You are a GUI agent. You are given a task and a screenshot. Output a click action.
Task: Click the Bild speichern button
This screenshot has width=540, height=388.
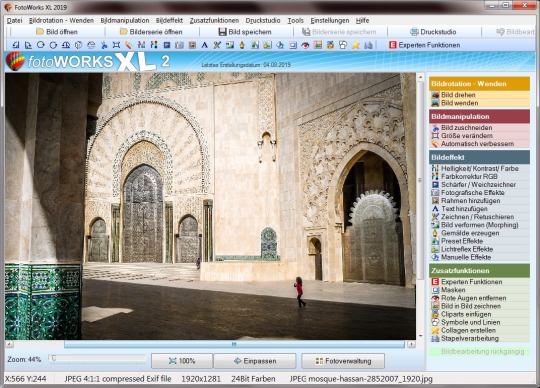pyautogui.click(x=245, y=32)
